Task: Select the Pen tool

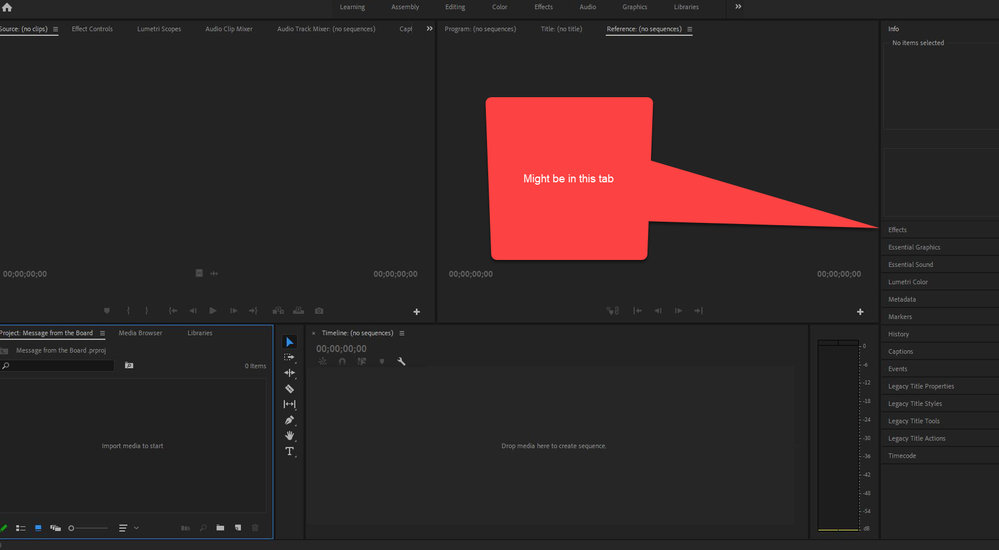Action: pyautogui.click(x=290, y=420)
